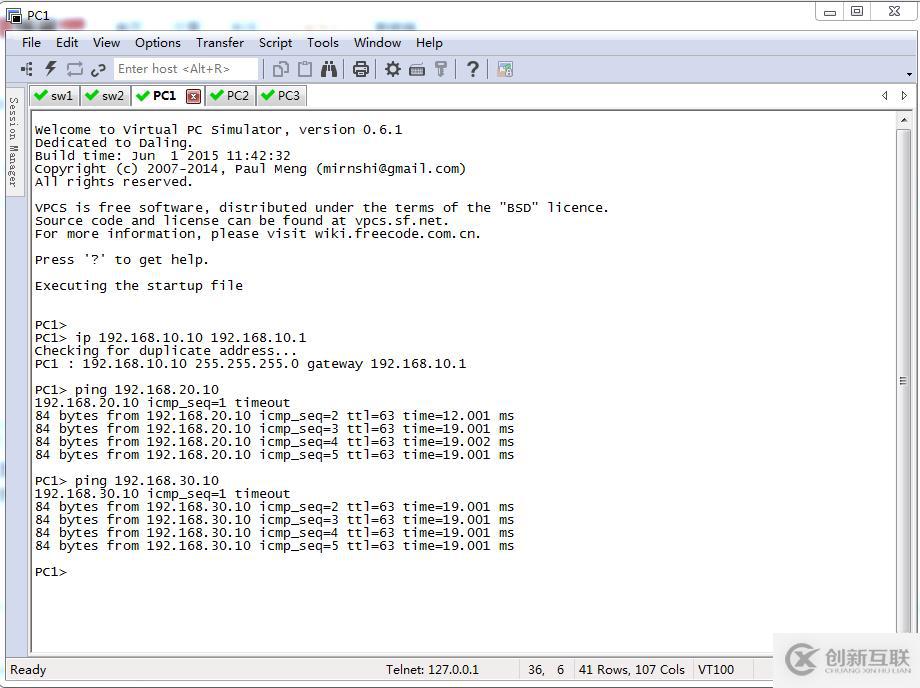Open the Script menu
The width and height of the screenshot is (920, 688).
tap(276, 43)
